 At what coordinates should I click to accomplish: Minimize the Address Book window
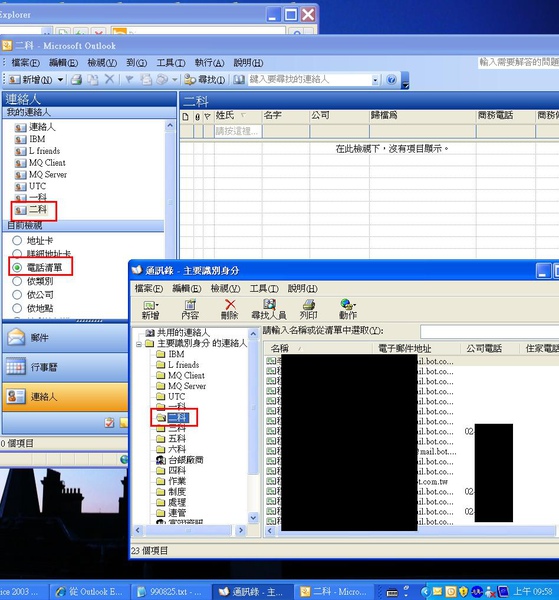pyautogui.click(x=543, y=271)
